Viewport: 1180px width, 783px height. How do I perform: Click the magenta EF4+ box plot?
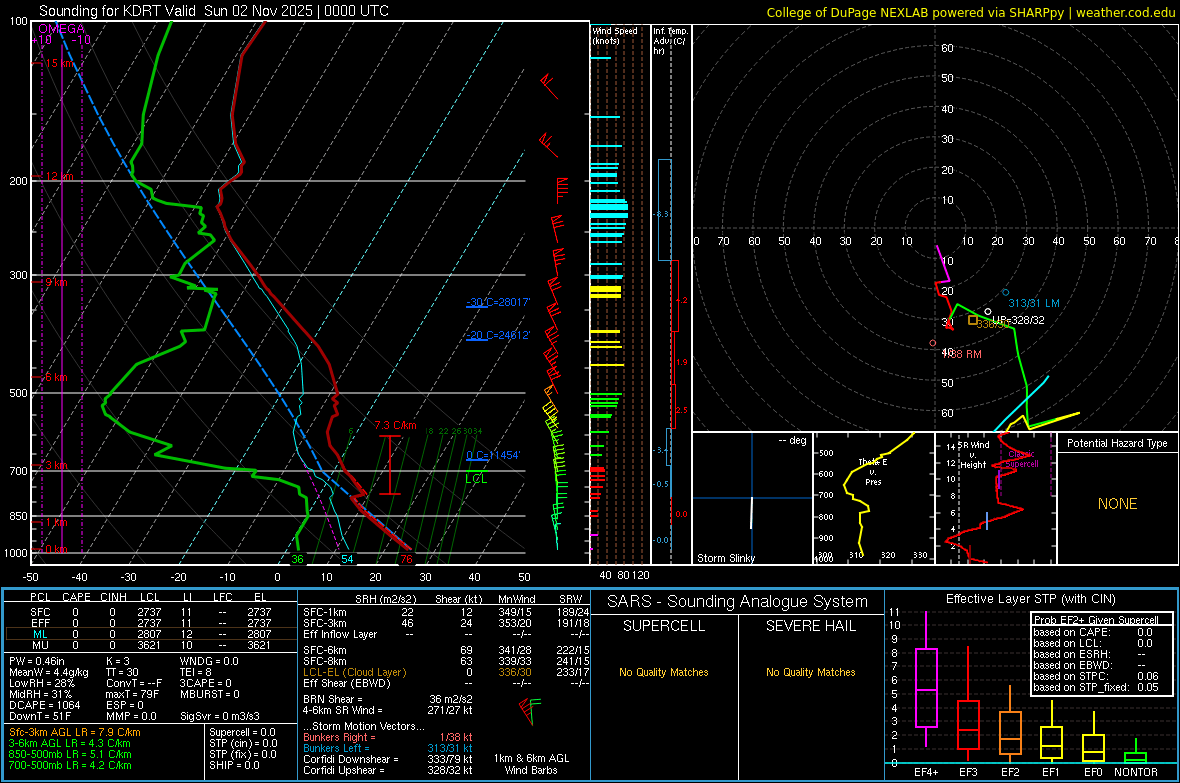pyautogui.click(x=926, y=680)
